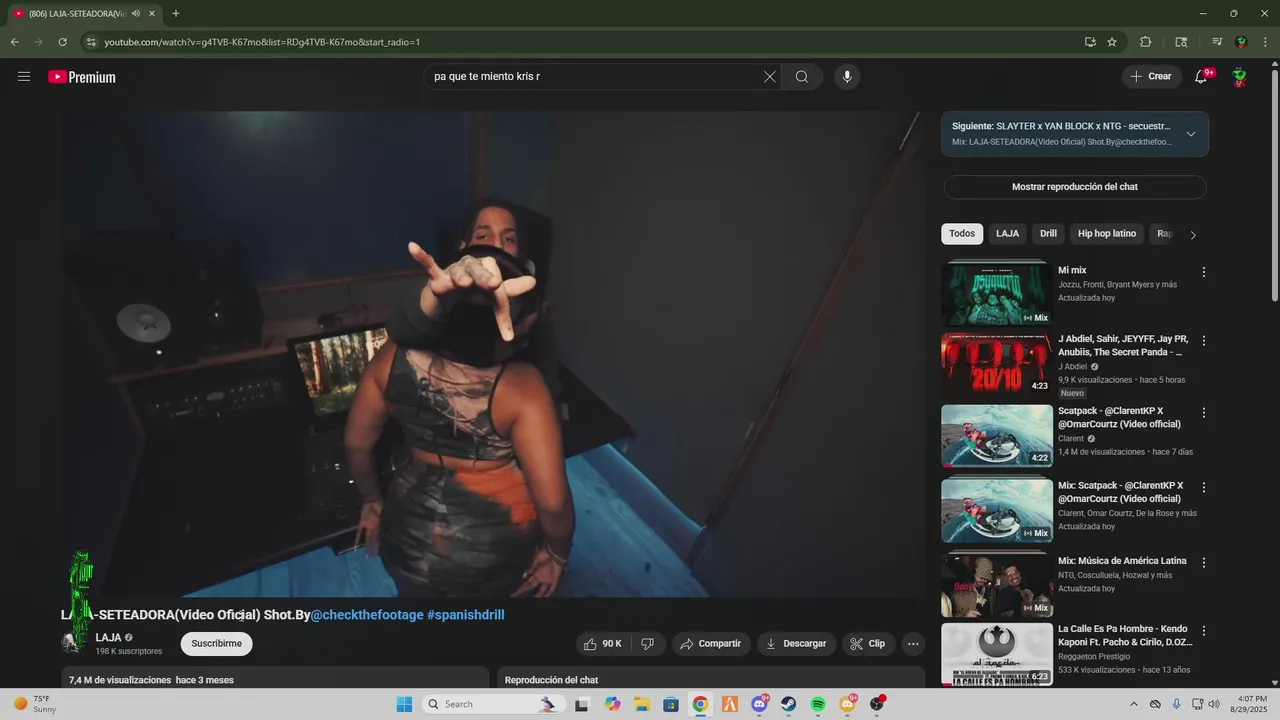1280x720 pixels.
Task: Reload the page in Chrome
Action: tap(62, 42)
